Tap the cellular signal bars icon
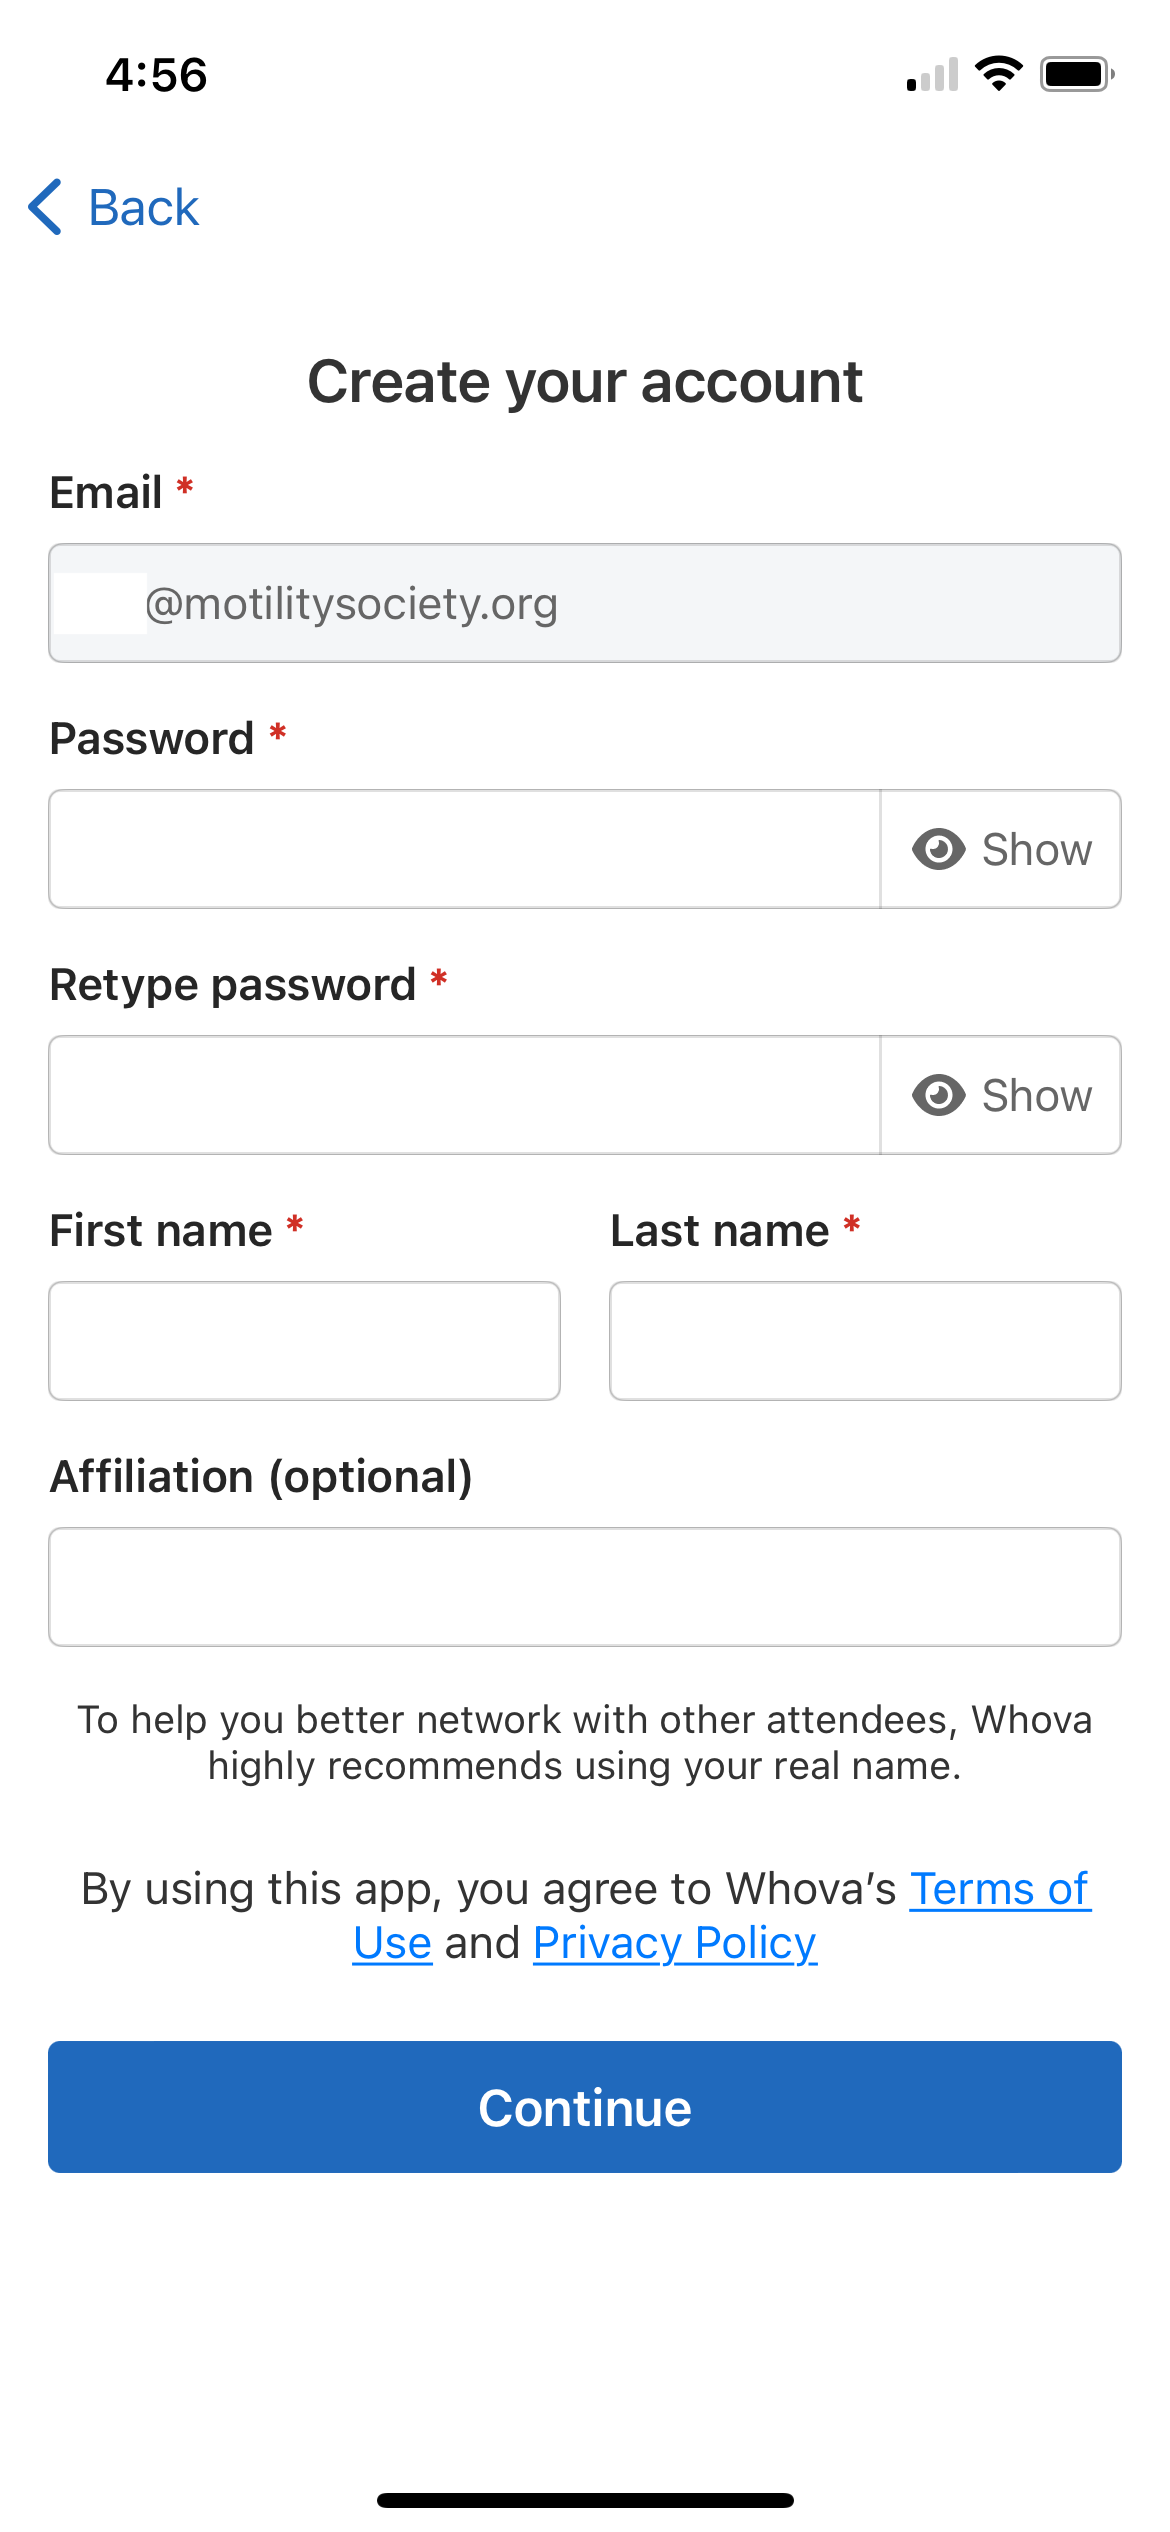The image size is (1170, 2532). [x=932, y=76]
